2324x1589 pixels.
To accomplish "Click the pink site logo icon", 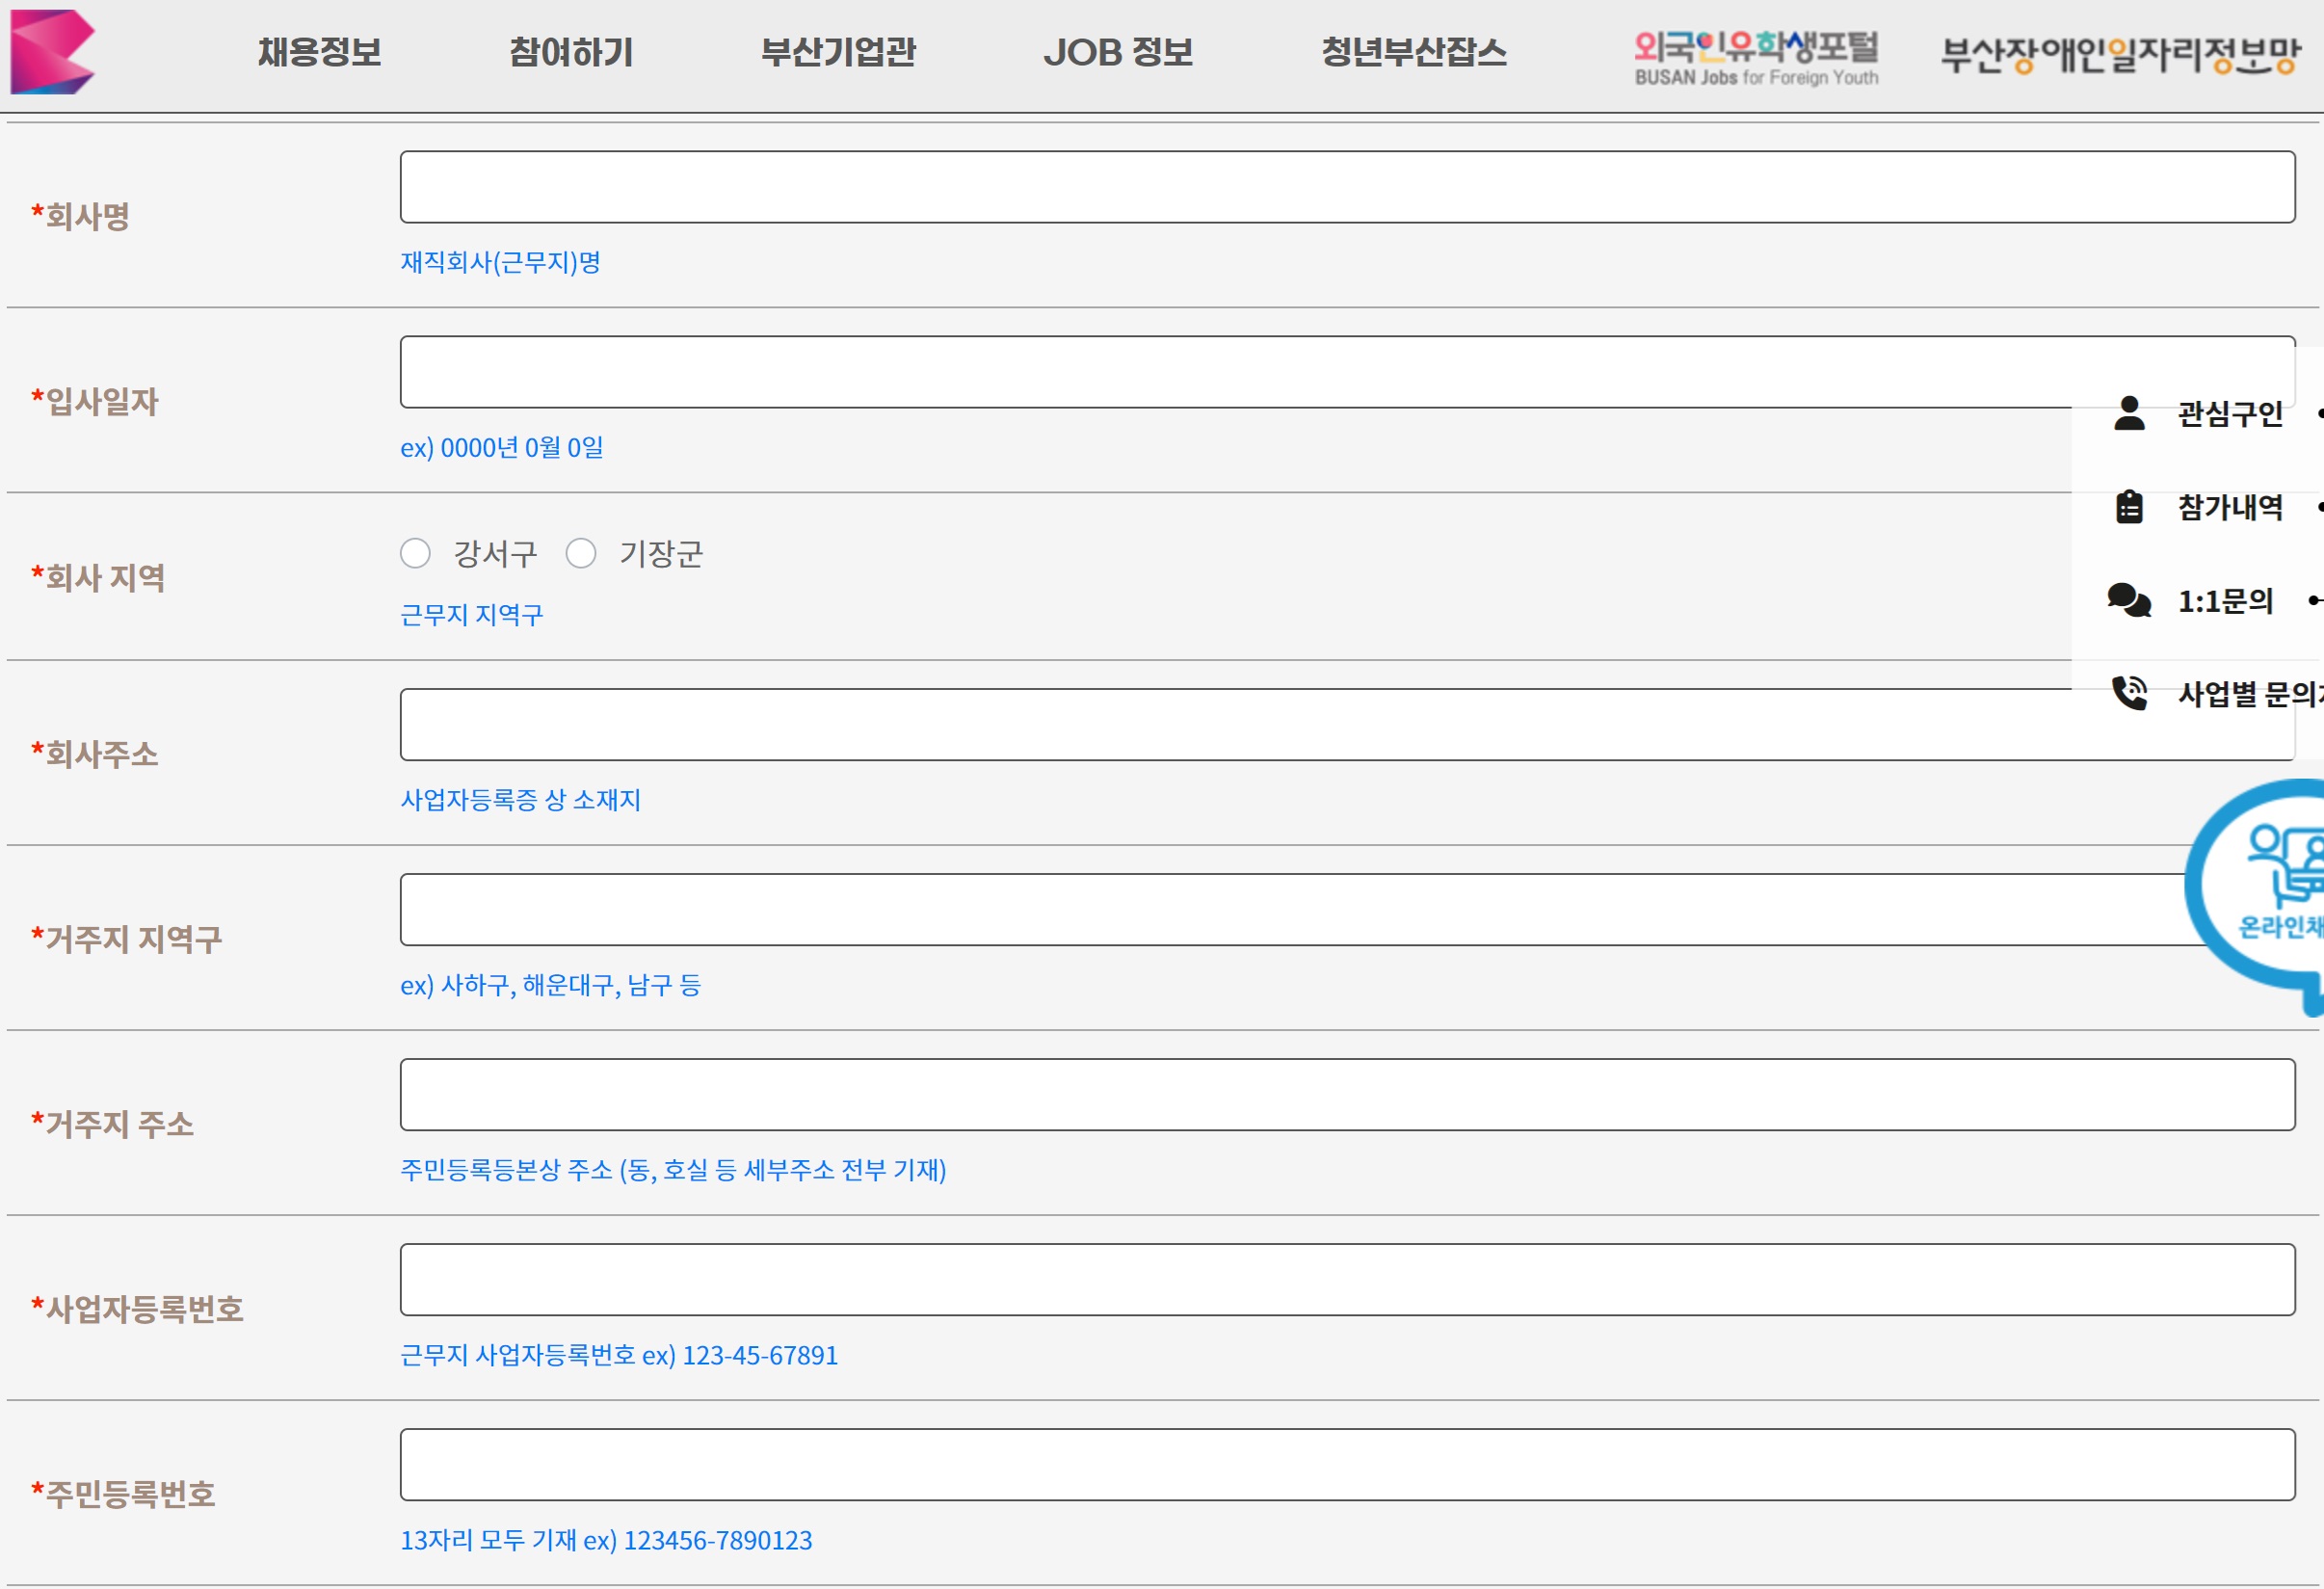I will [x=52, y=52].
